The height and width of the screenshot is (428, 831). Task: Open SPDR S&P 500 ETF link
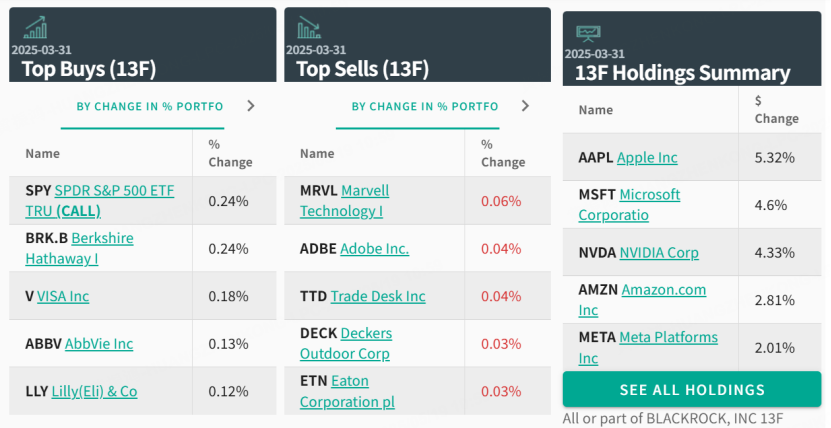click(x=114, y=190)
